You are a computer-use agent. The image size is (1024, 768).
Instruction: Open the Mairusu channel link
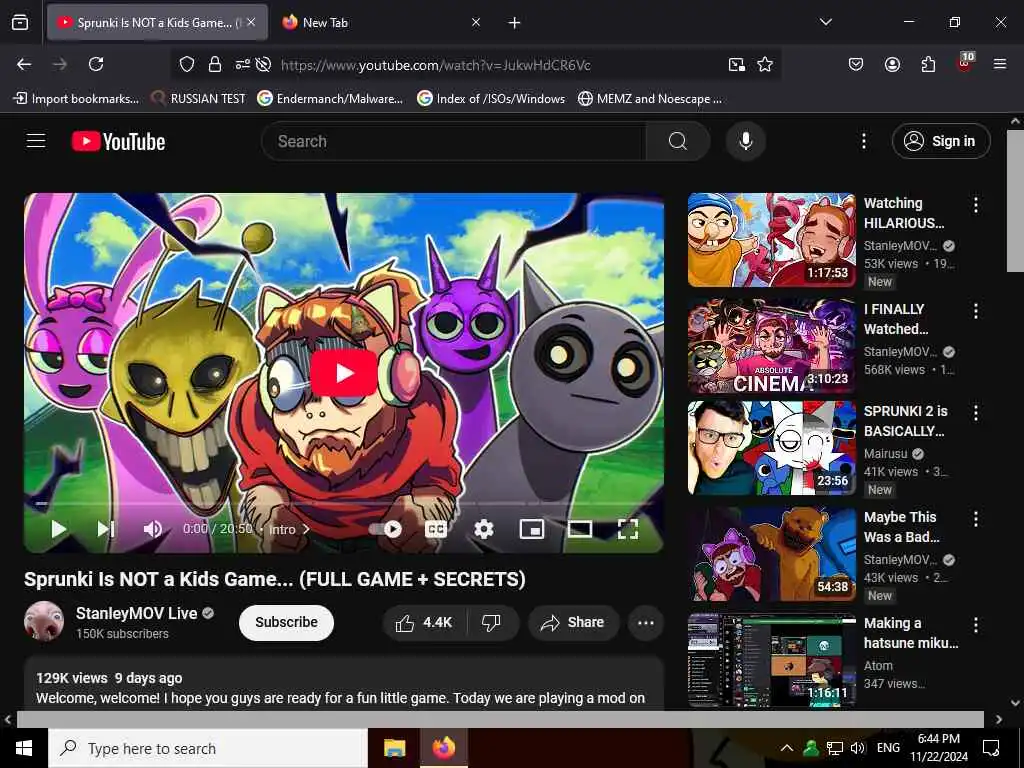click(x=886, y=453)
